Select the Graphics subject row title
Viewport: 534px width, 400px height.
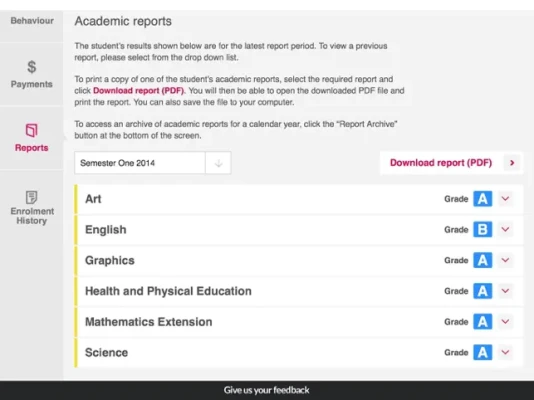(110, 260)
